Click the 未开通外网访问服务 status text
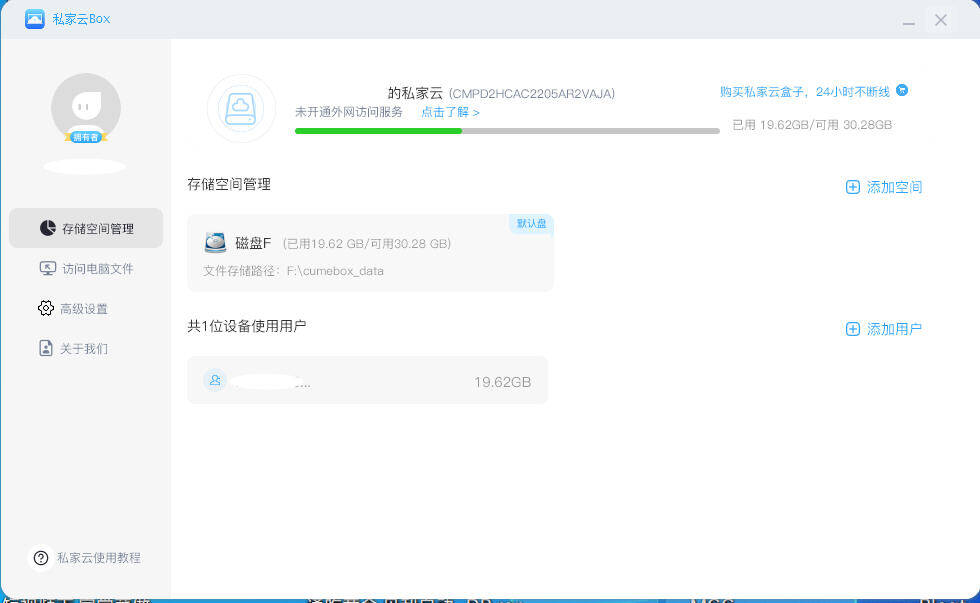980x603 pixels. [349, 112]
